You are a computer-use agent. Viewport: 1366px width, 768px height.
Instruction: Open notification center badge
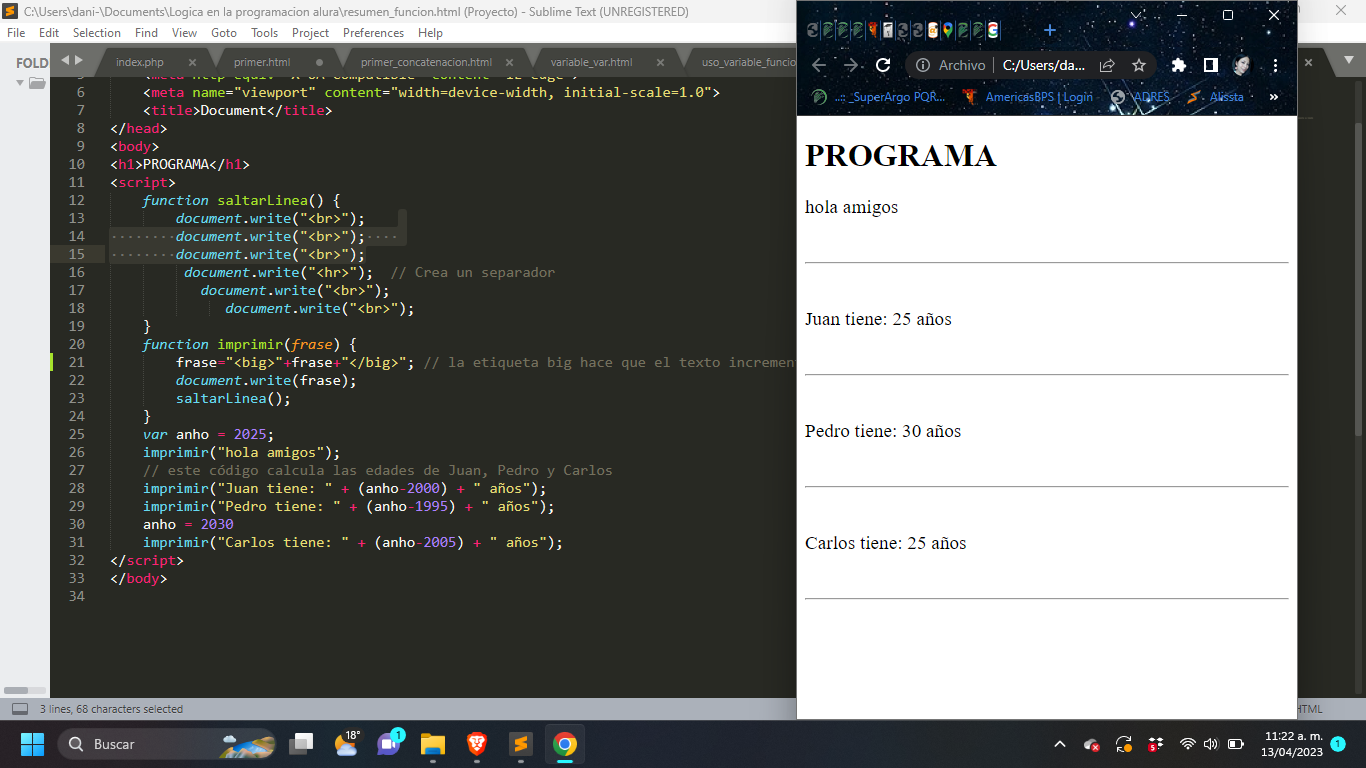coord(1338,744)
